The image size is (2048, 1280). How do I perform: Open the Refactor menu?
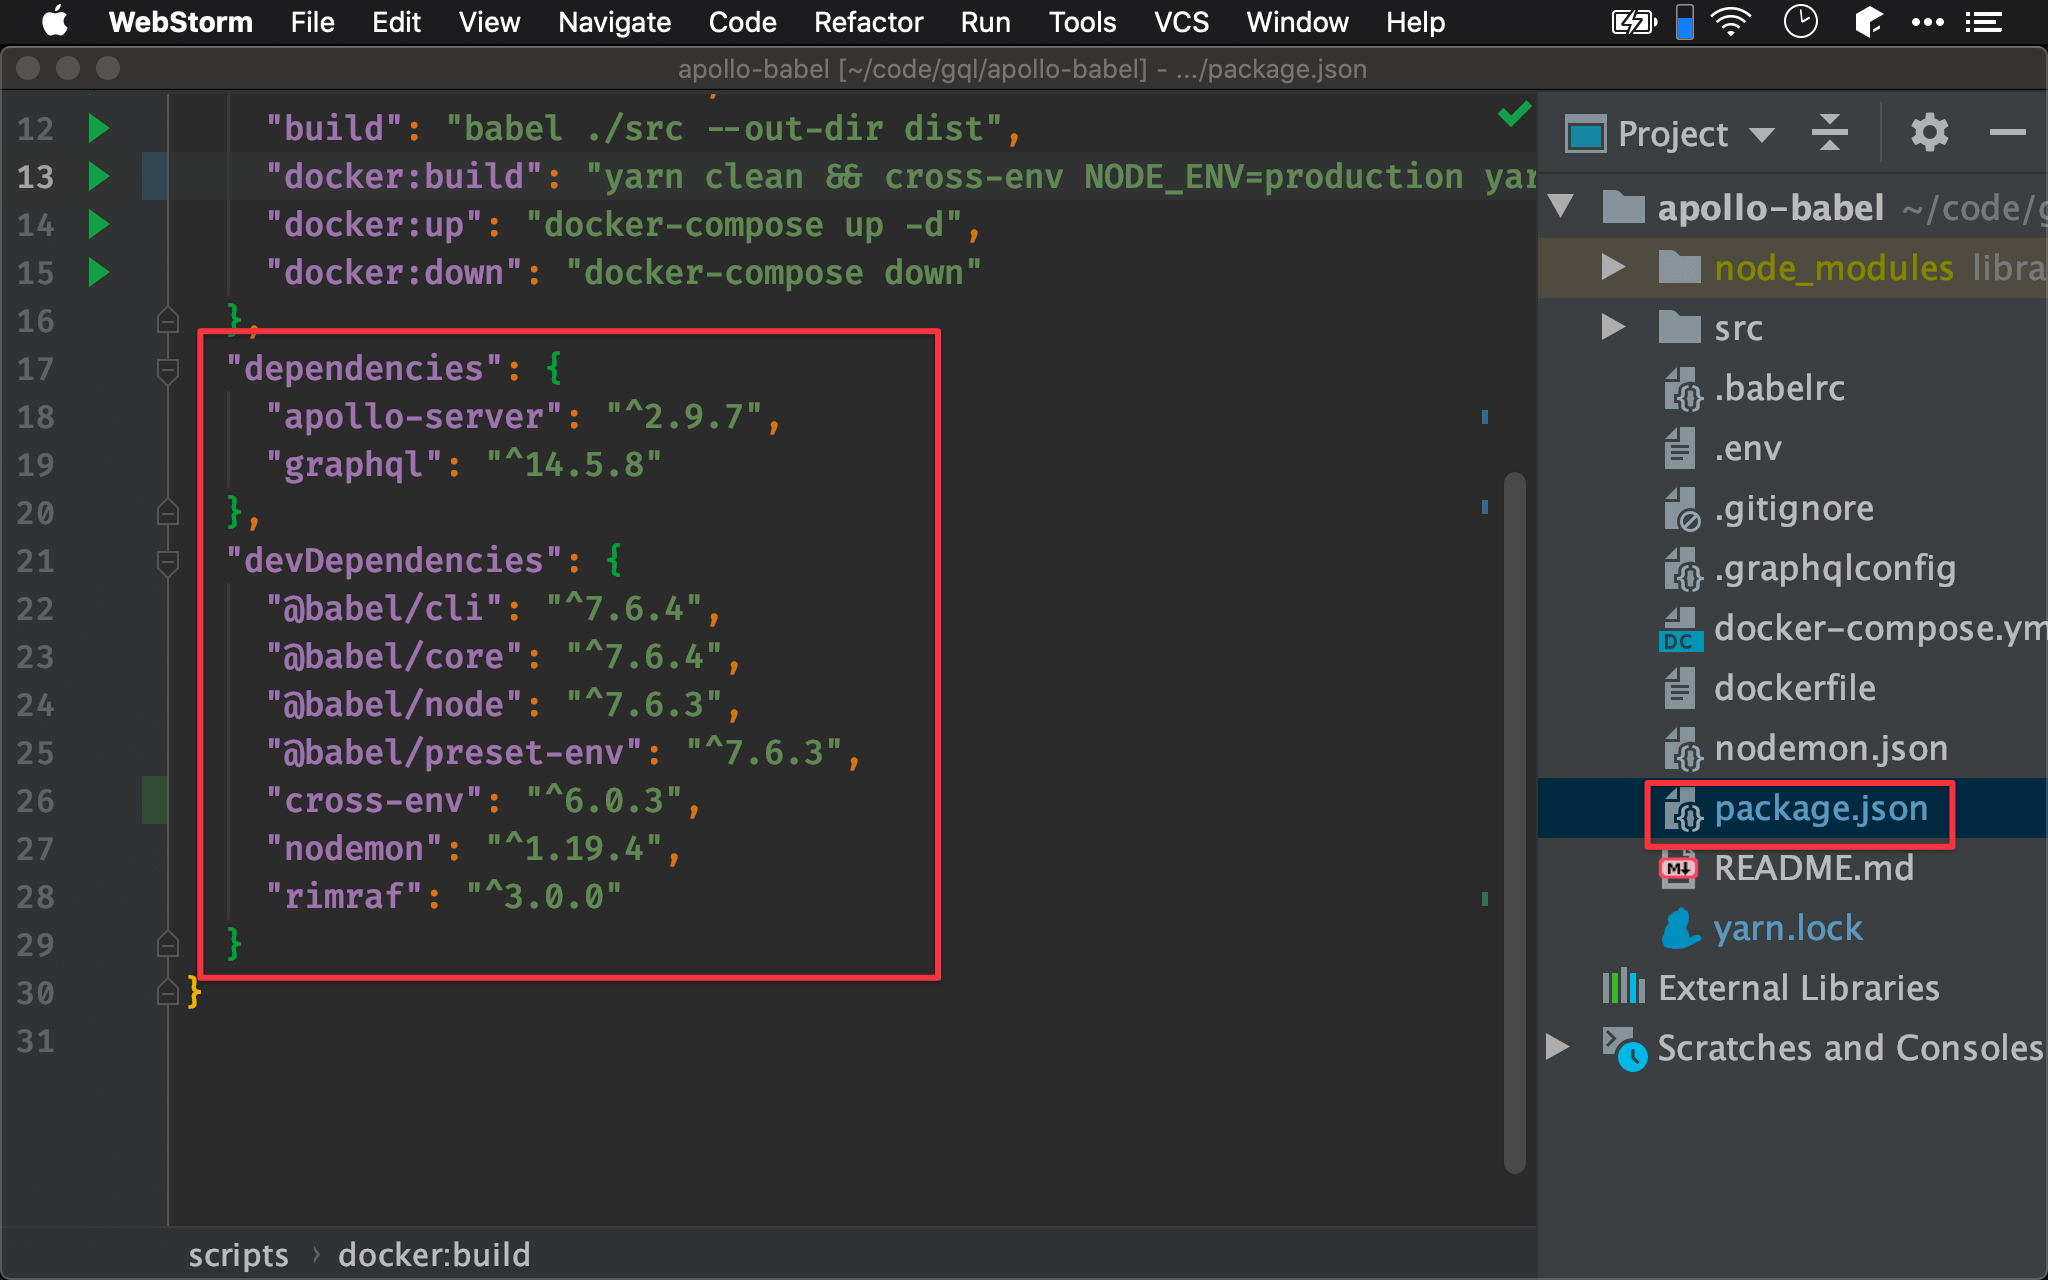(x=868, y=22)
